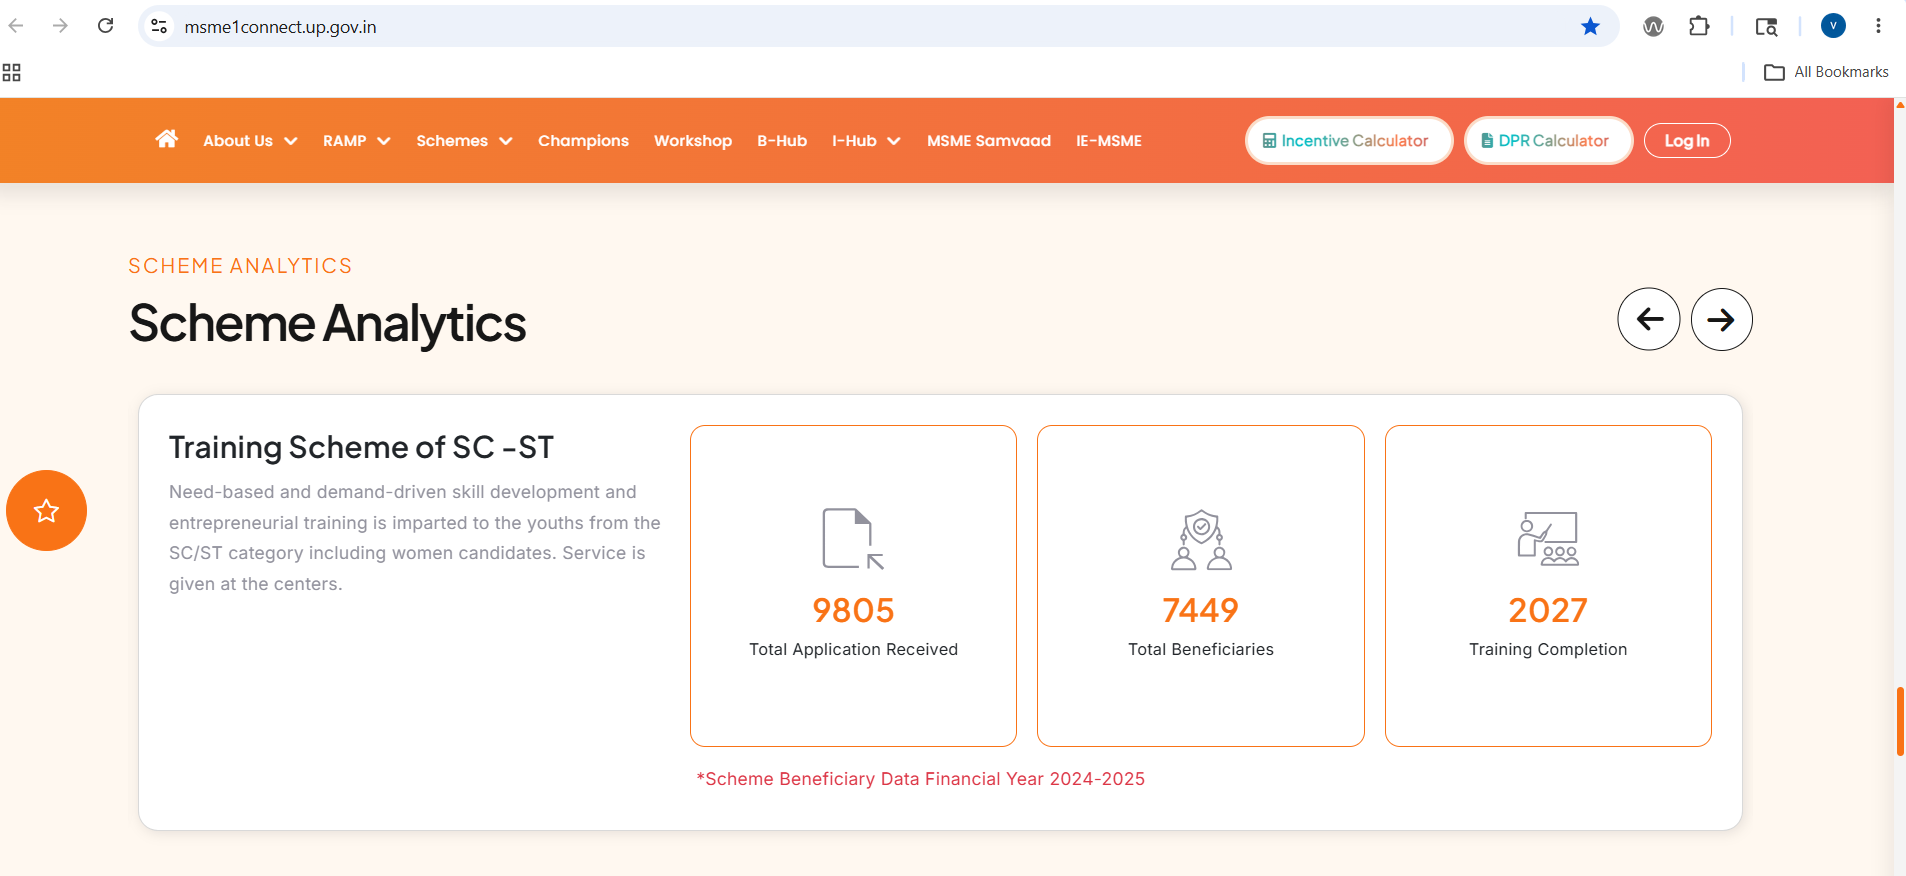
Task: Open the Workshop menu item
Action: click(x=693, y=141)
